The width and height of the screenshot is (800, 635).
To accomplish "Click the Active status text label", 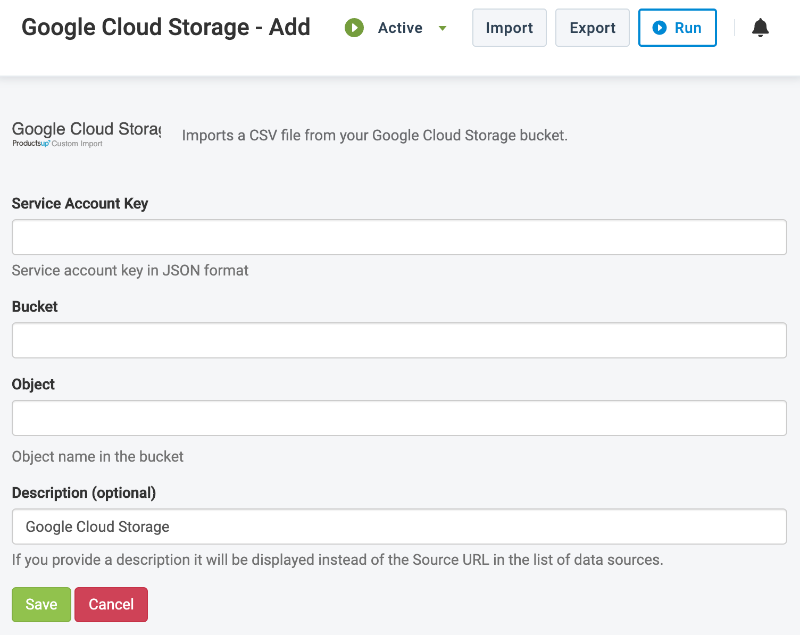I will (x=400, y=28).
